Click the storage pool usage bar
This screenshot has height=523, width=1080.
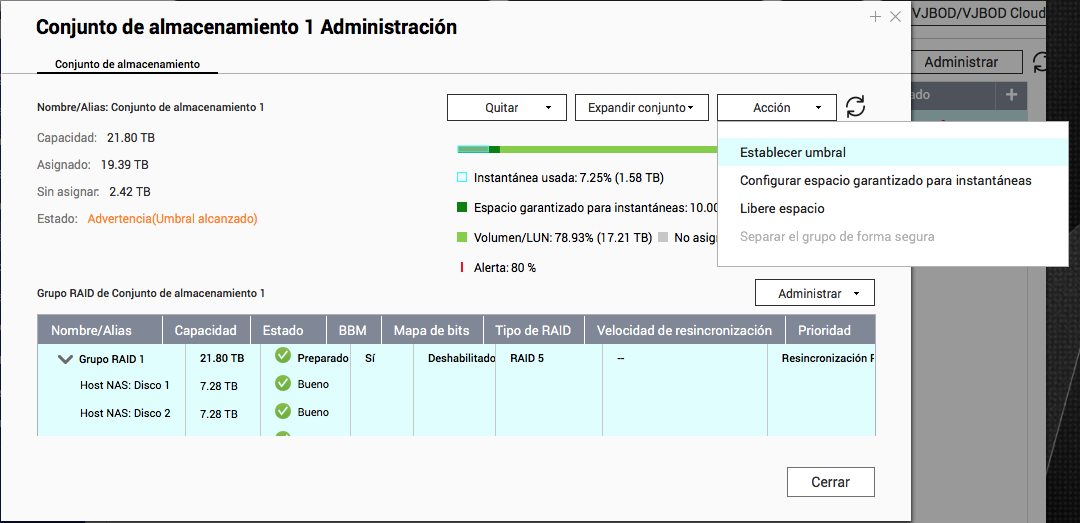[587, 150]
